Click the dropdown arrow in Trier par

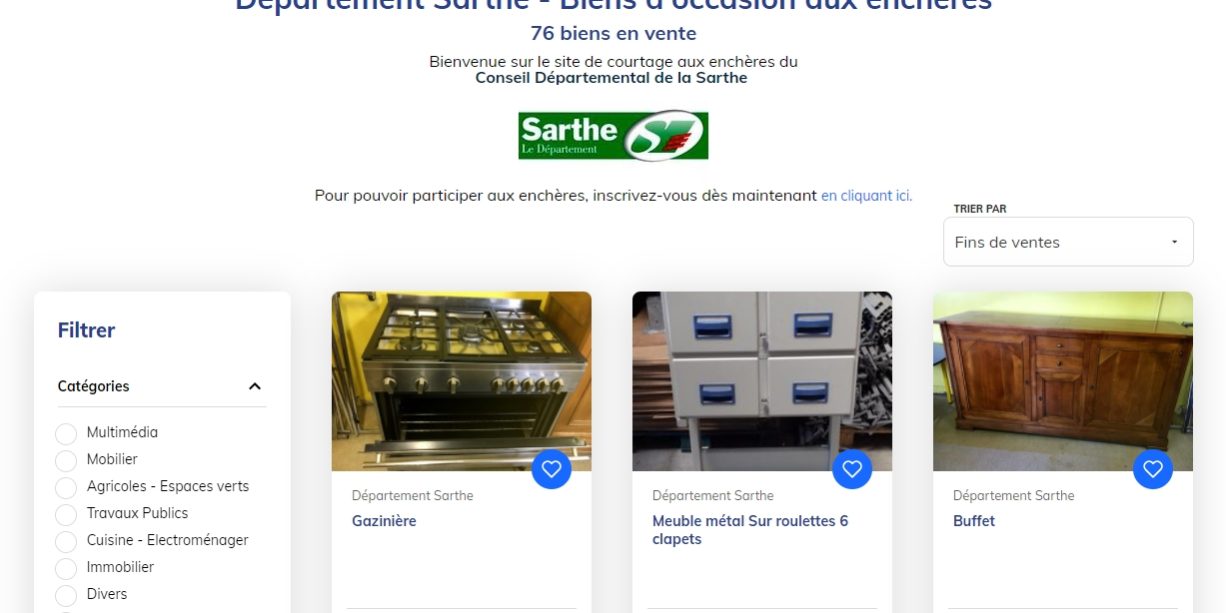pyautogui.click(x=1174, y=242)
